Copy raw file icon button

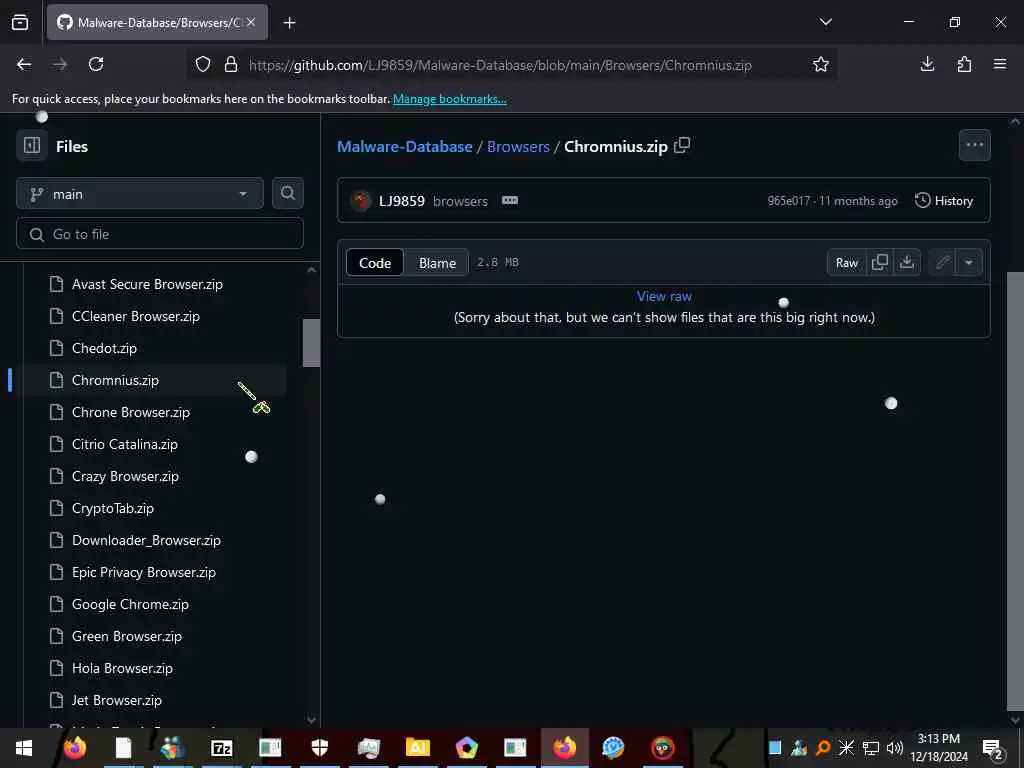click(880, 263)
